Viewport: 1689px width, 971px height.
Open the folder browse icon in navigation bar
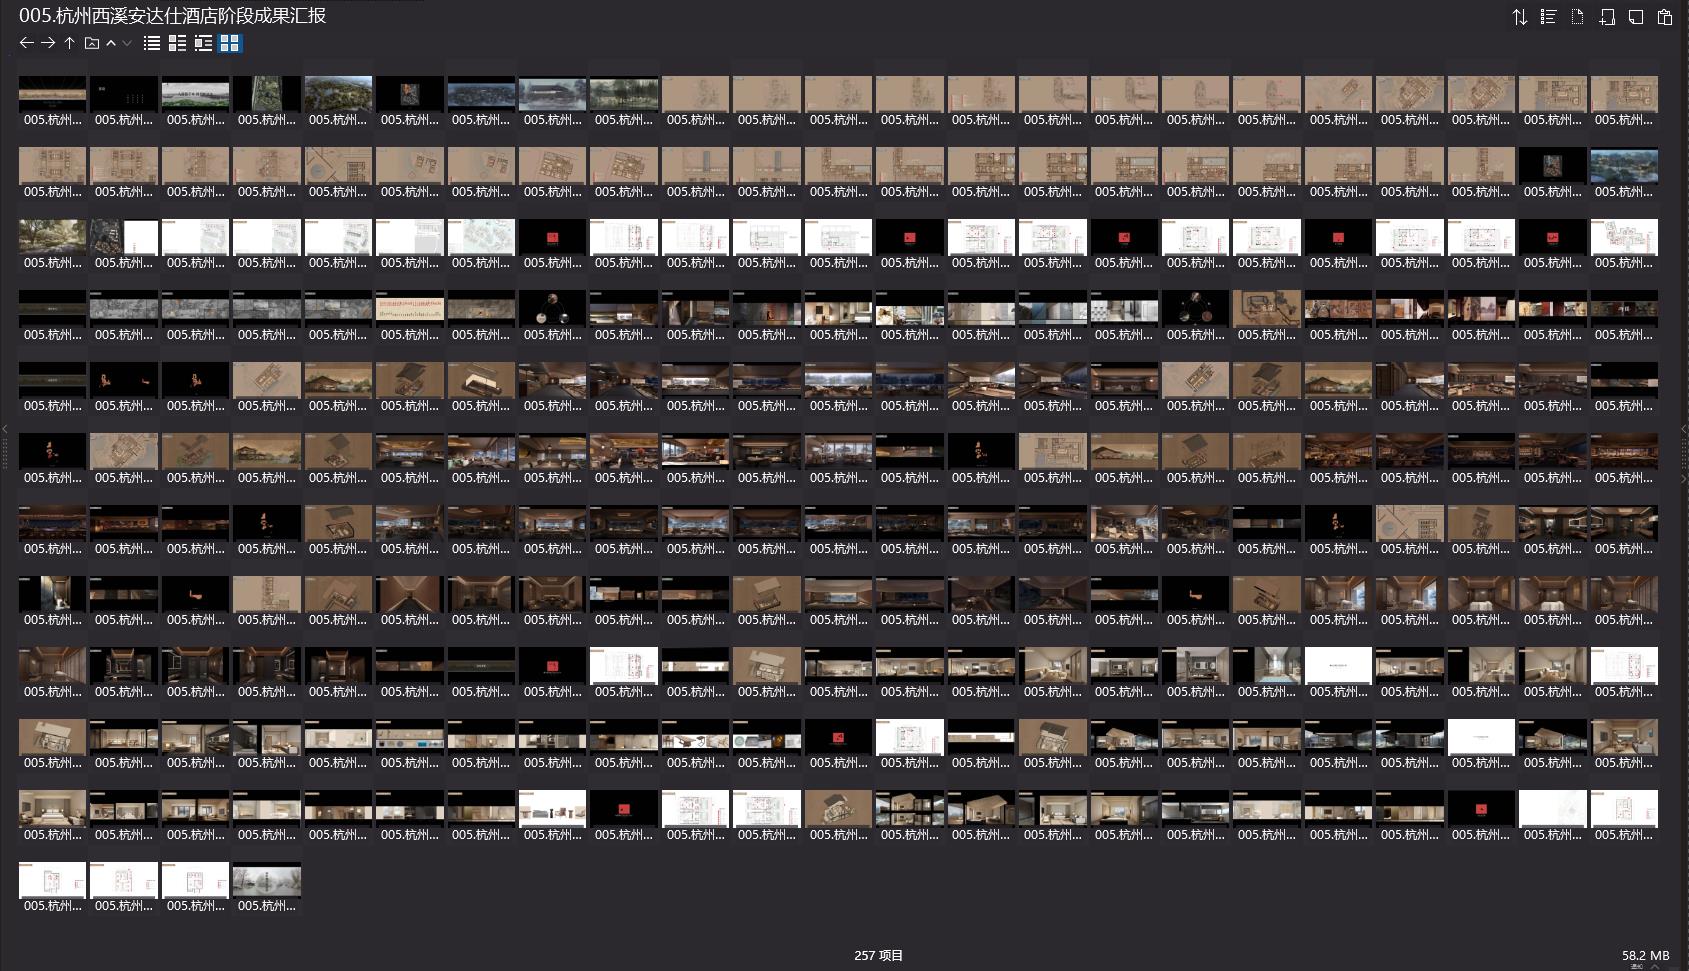(x=92, y=43)
